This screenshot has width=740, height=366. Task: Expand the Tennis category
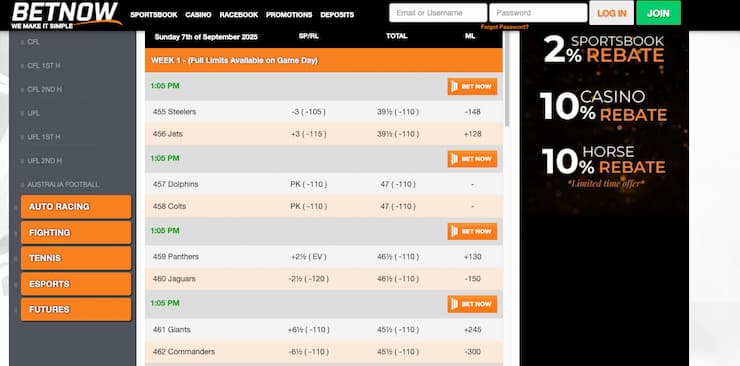tap(76, 258)
